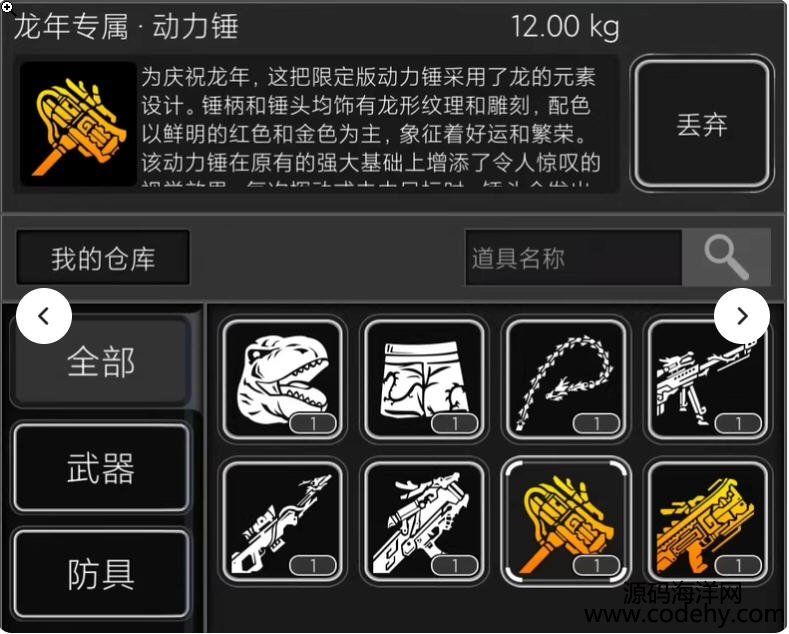Go to next image with right chevron

click(x=742, y=316)
